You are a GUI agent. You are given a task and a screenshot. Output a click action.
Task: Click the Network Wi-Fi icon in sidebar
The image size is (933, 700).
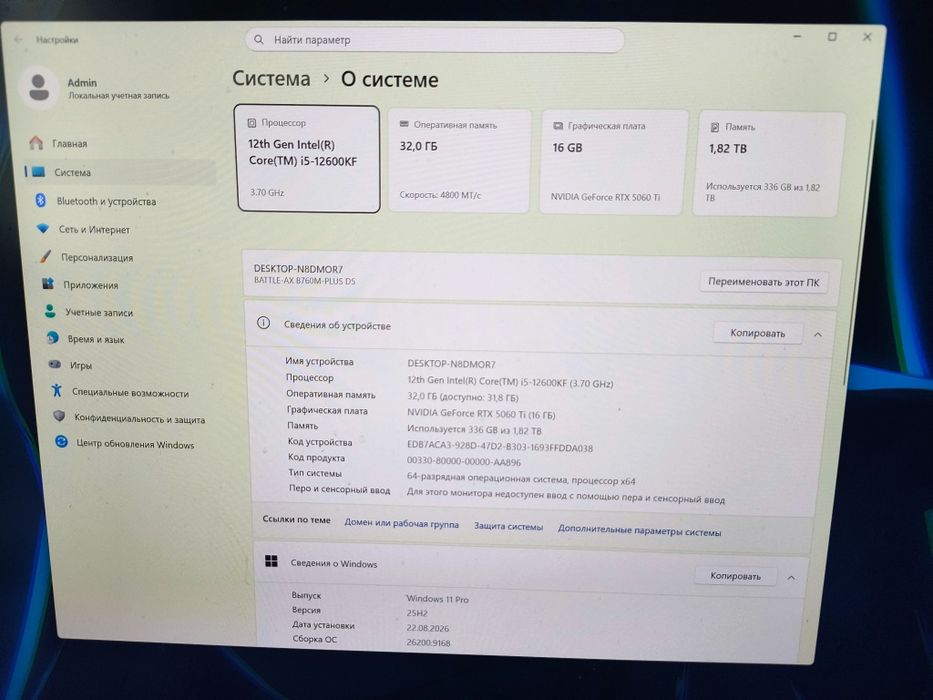(x=43, y=229)
